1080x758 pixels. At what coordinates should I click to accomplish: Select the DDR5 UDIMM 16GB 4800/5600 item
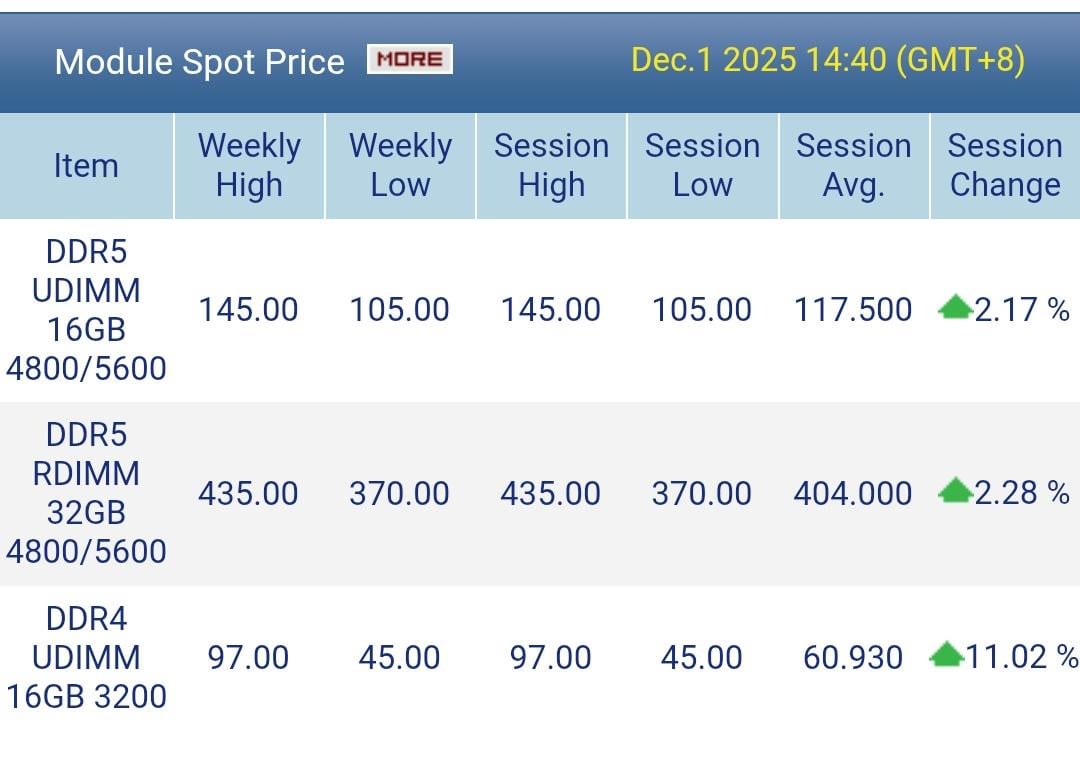click(x=86, y=310)
